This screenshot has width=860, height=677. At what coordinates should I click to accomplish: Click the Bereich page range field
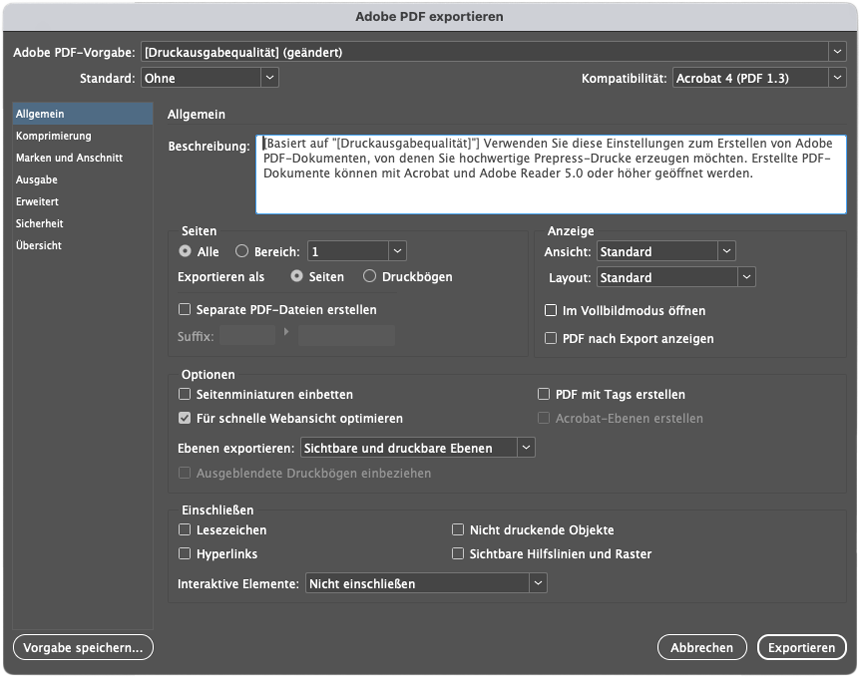coord(348,251)
